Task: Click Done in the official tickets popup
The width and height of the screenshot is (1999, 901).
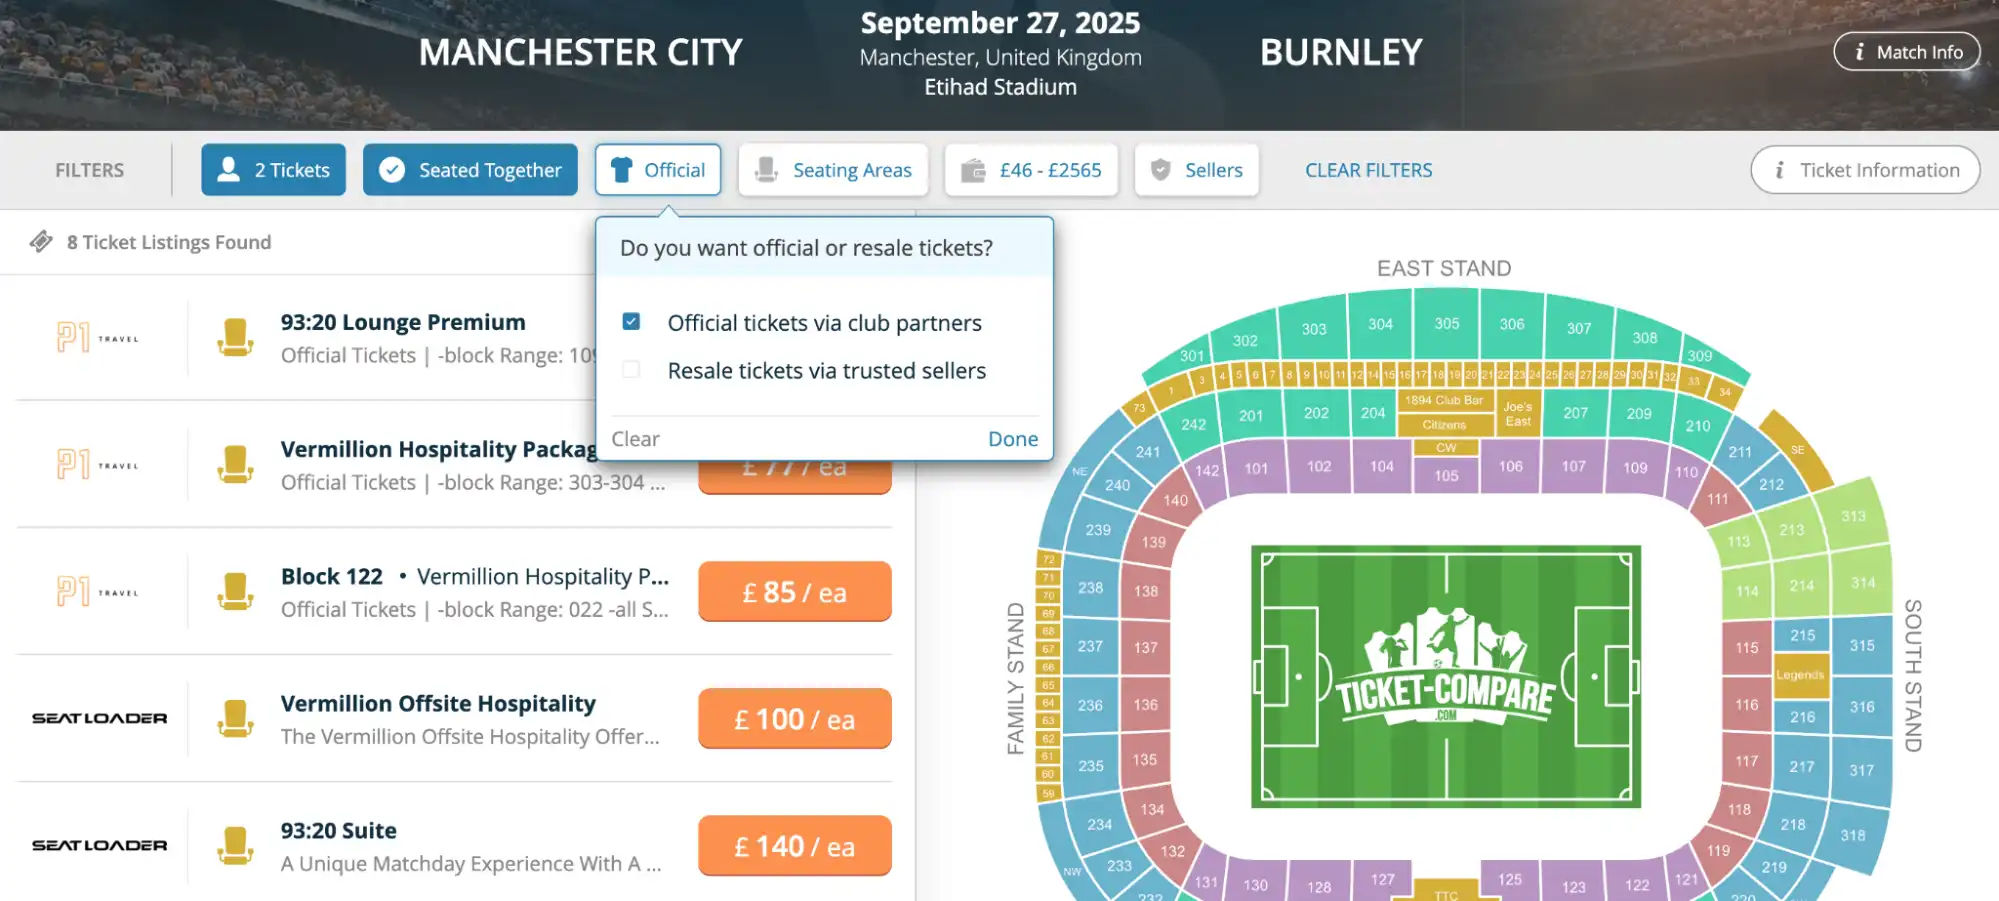Action: (x=1012, y=438)
